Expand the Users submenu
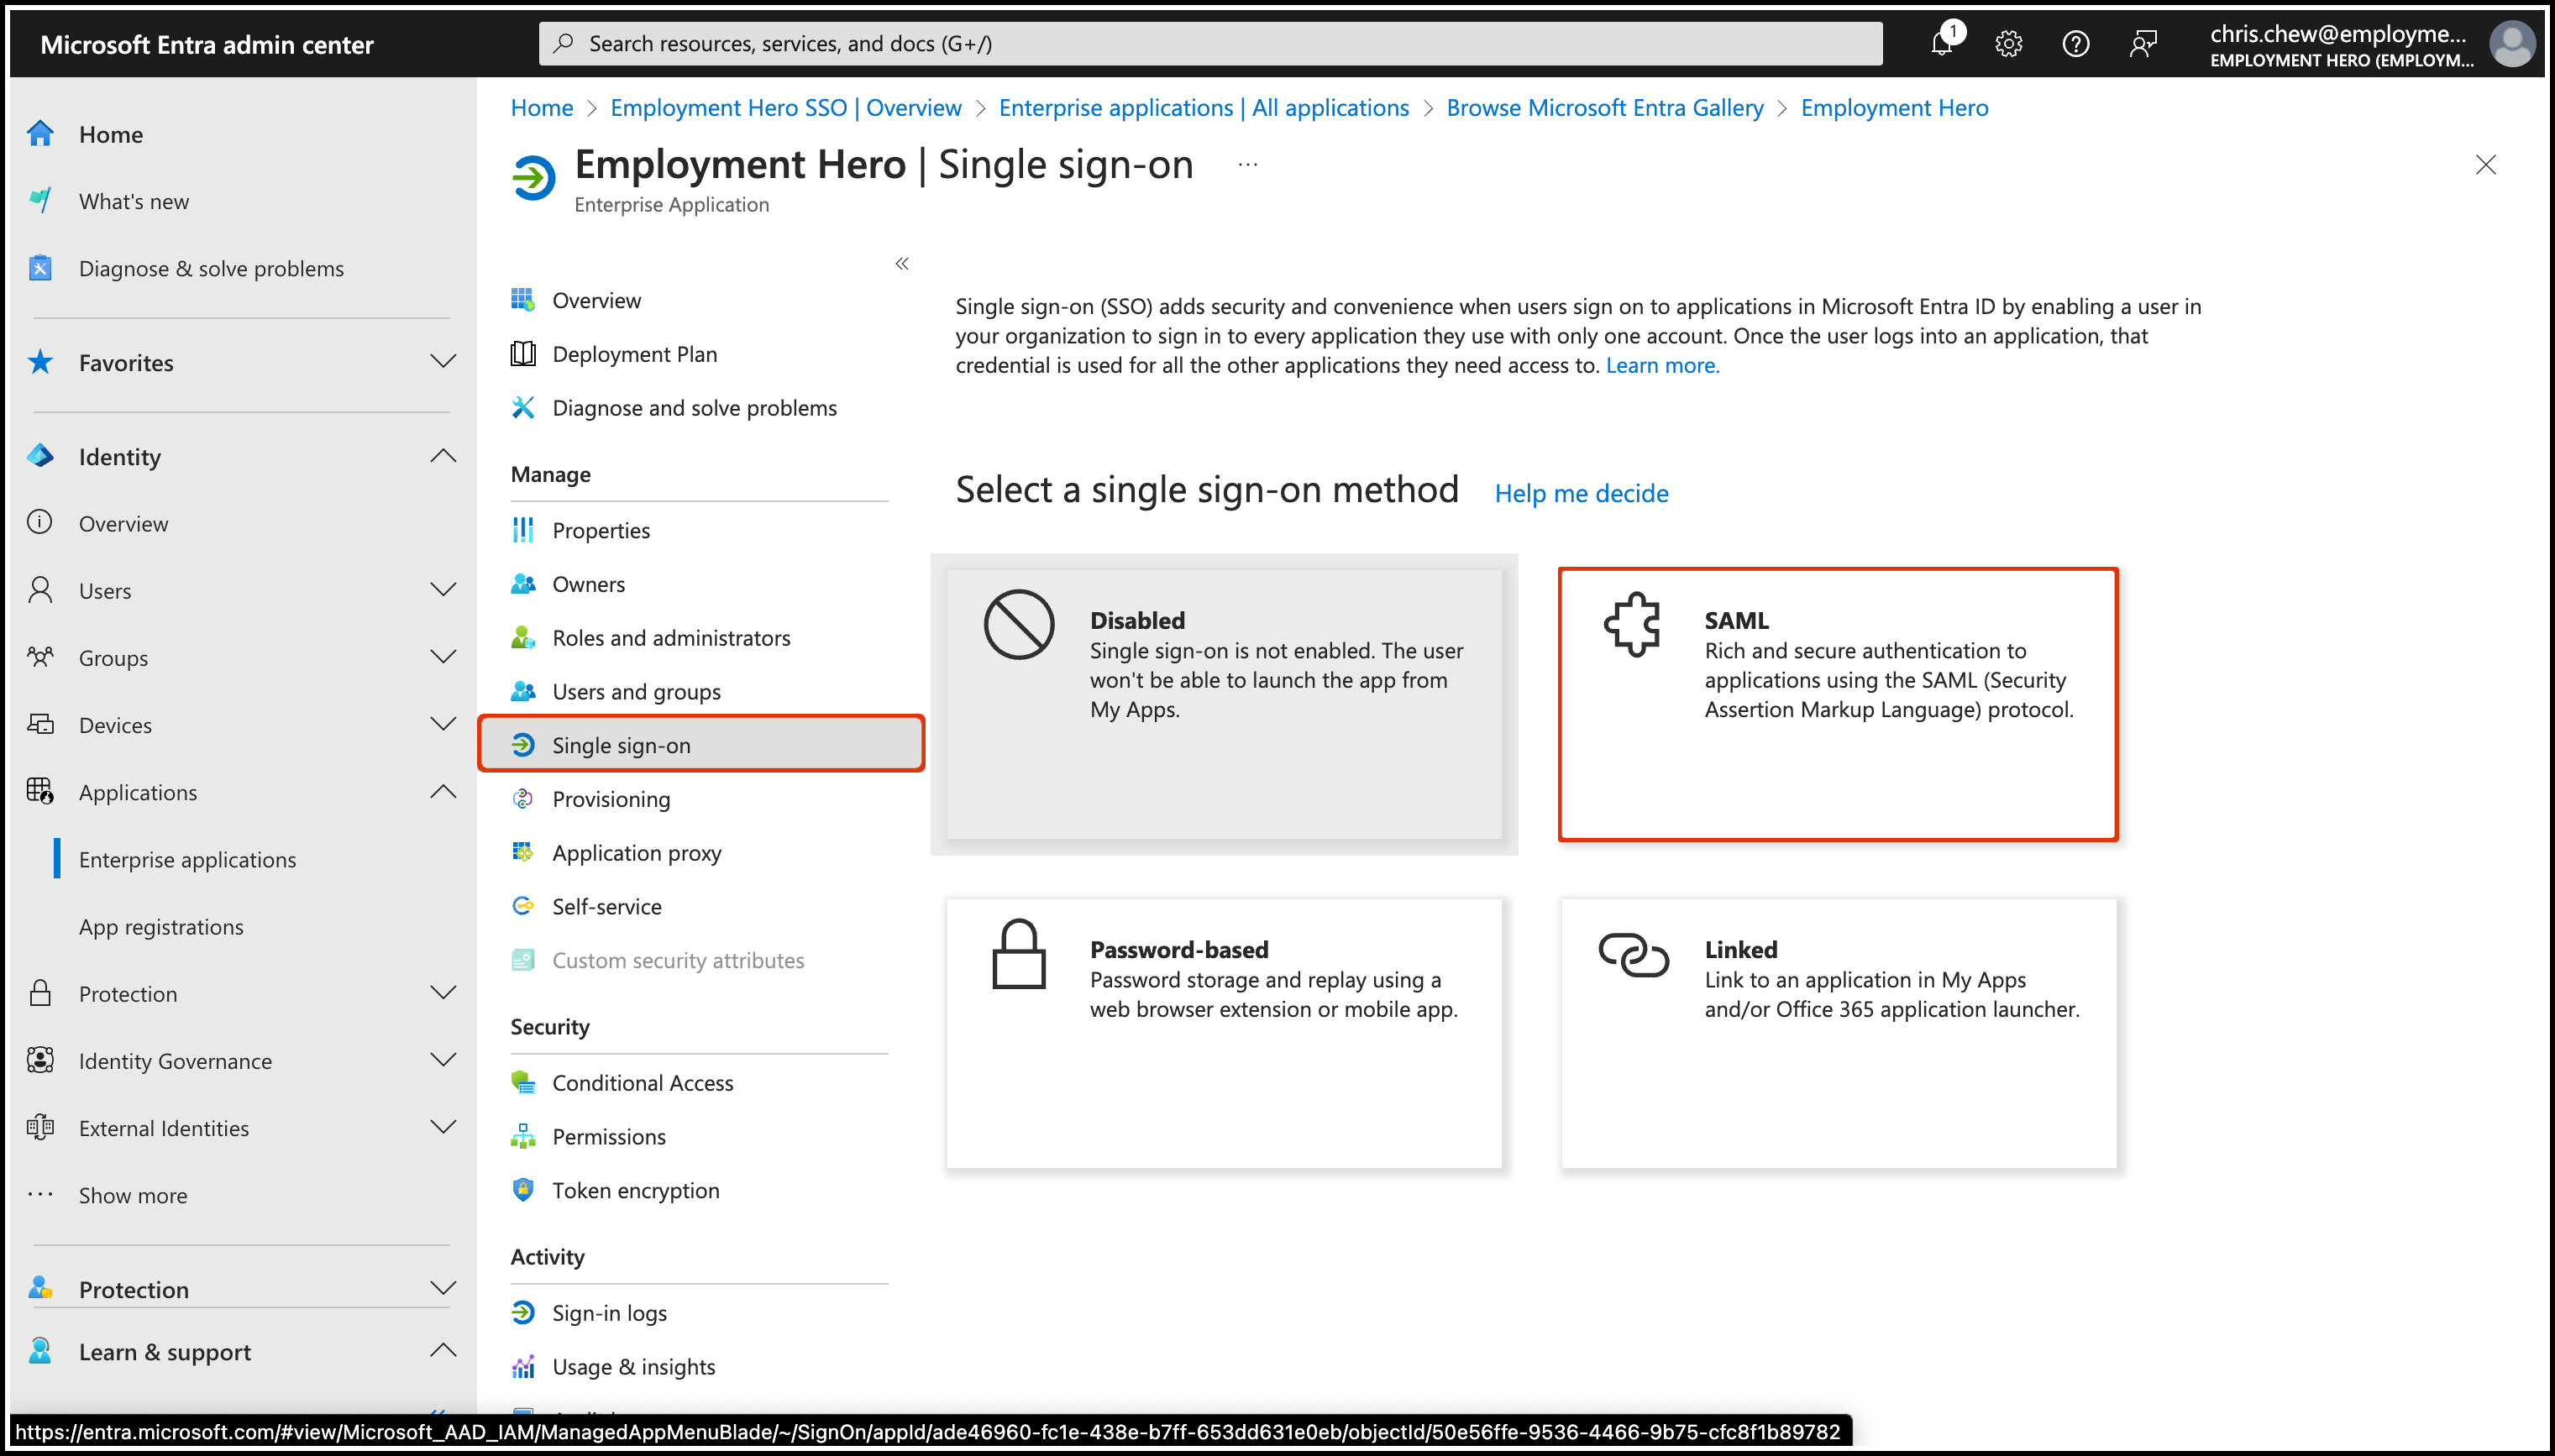This screenshot has height=1456, width=2555. pyautogui.click(x=443, y=590)
